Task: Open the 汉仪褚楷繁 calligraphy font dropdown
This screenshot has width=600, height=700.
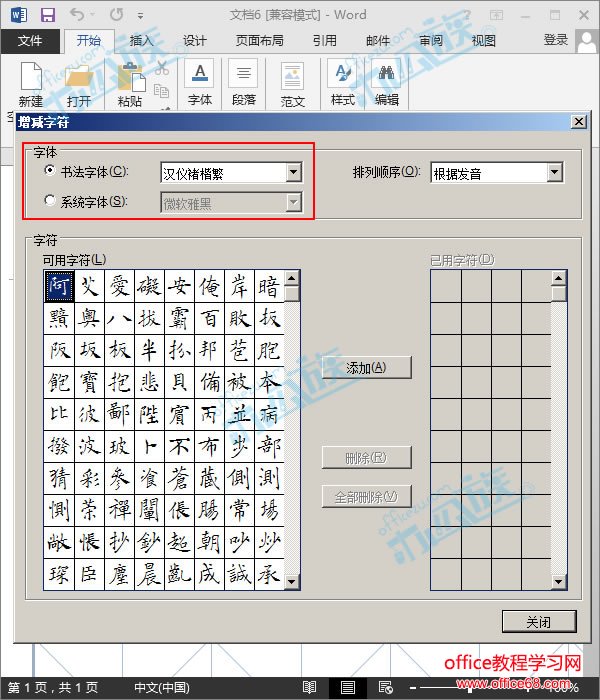Action: [x=294, y=172]
